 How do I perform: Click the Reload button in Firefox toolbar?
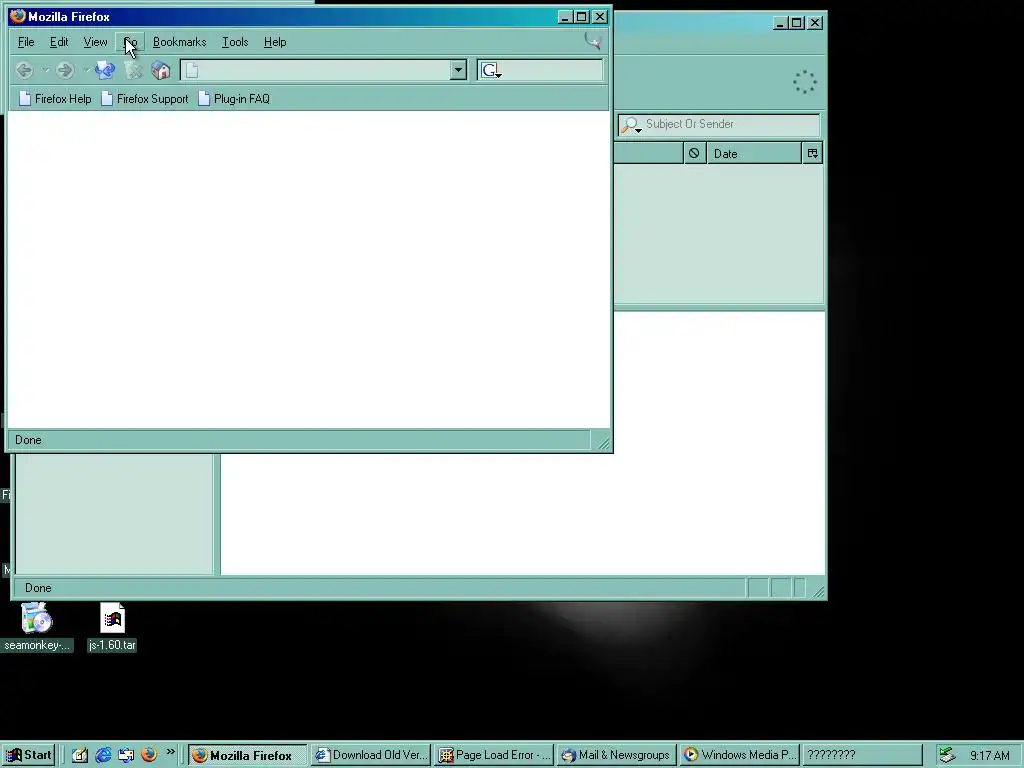tap(104, 70)
